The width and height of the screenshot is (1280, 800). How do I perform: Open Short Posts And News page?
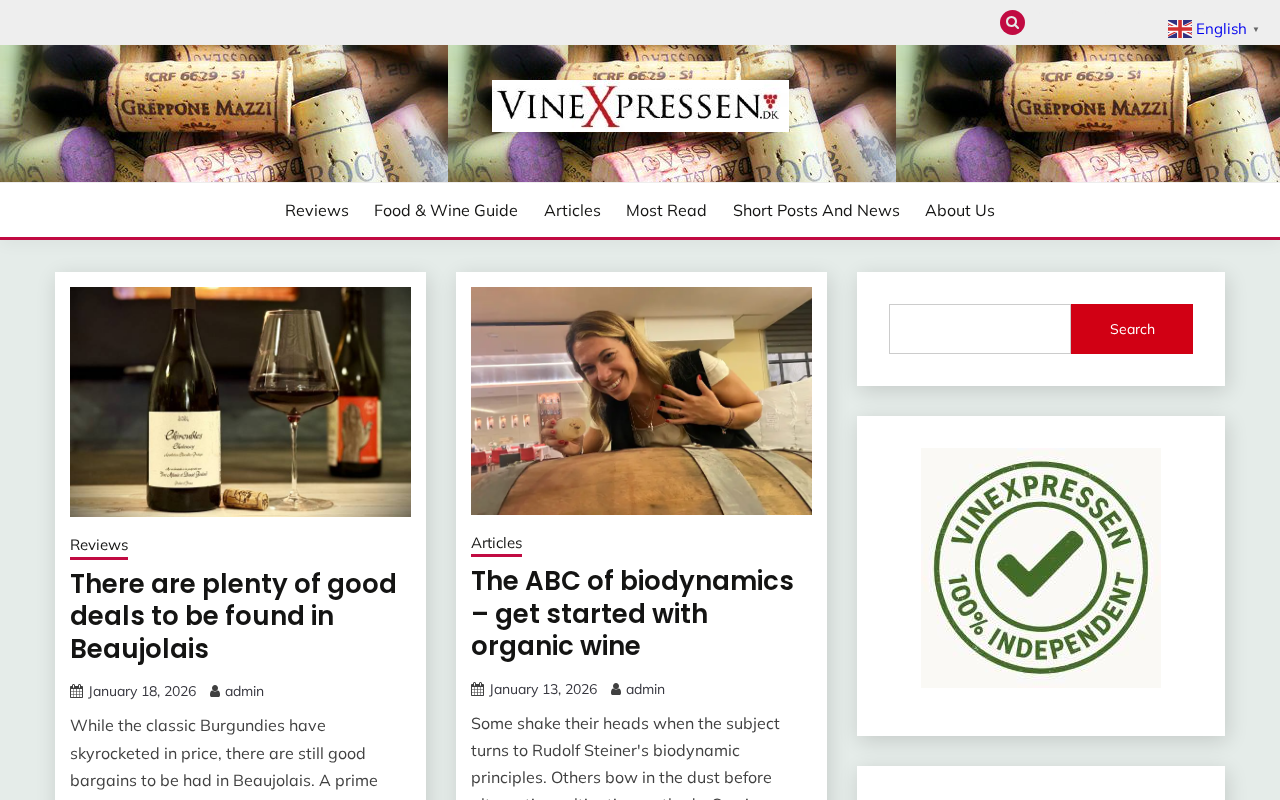point(816,210)
